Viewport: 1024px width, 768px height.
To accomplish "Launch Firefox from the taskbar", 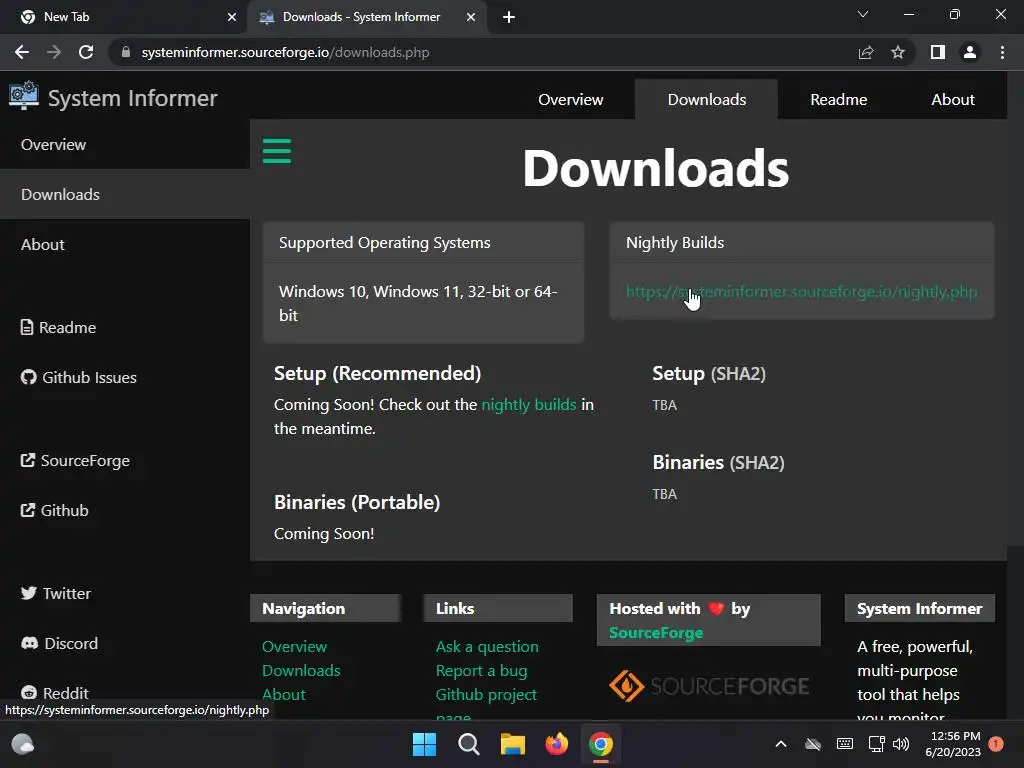I will 556,744.
